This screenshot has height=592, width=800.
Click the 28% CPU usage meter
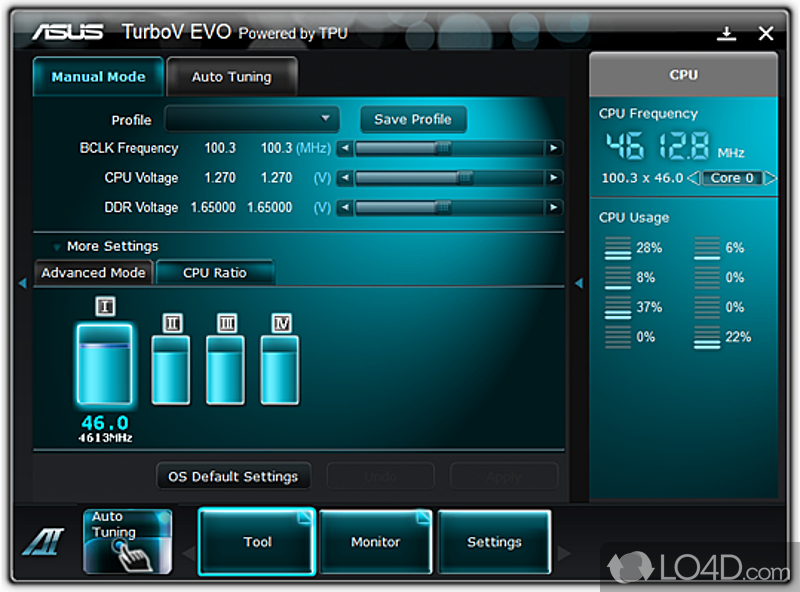618,248
